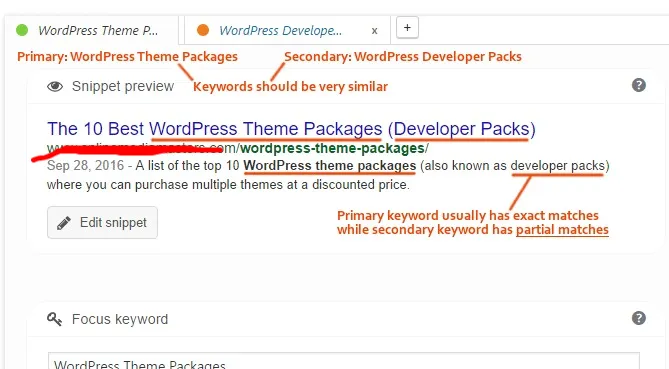Open help for the Snippet preview section

pyautogui.click(x=639, y=85)
